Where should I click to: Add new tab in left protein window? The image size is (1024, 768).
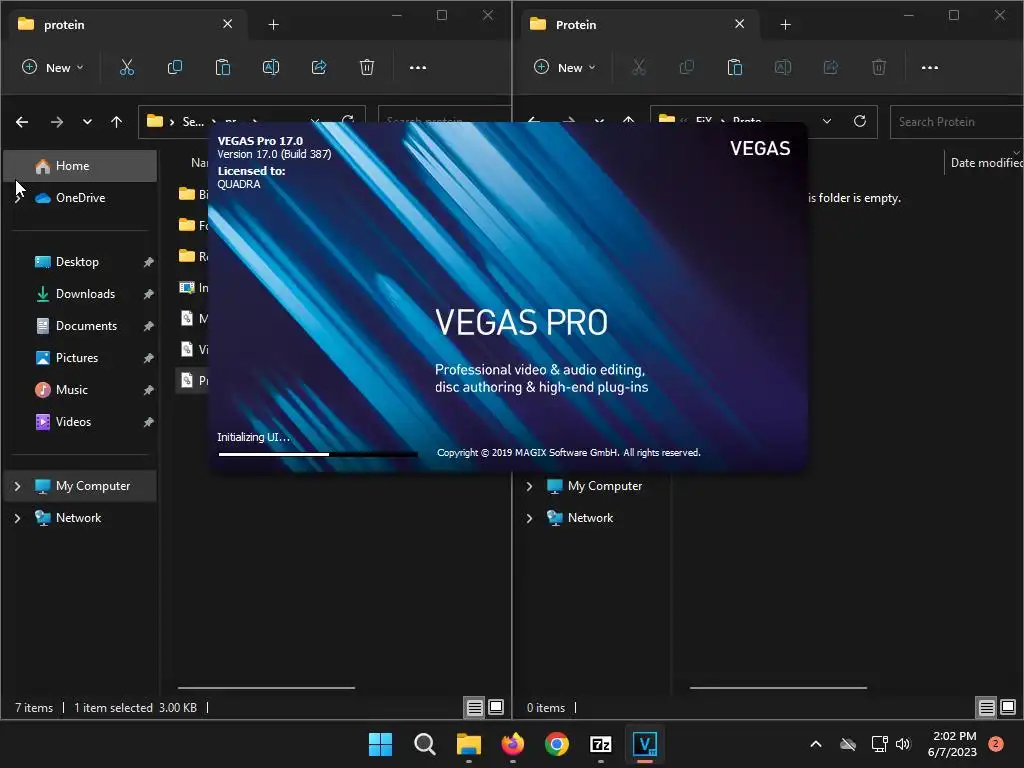(274, 25)
